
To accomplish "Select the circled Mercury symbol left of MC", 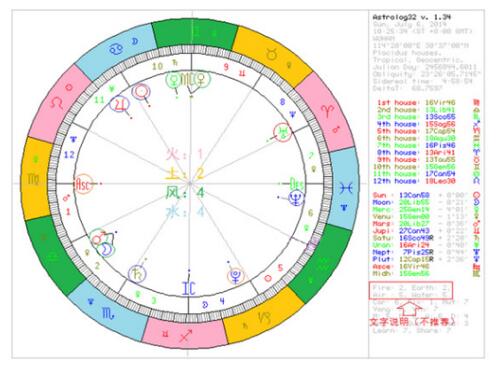I will point(173,79).
